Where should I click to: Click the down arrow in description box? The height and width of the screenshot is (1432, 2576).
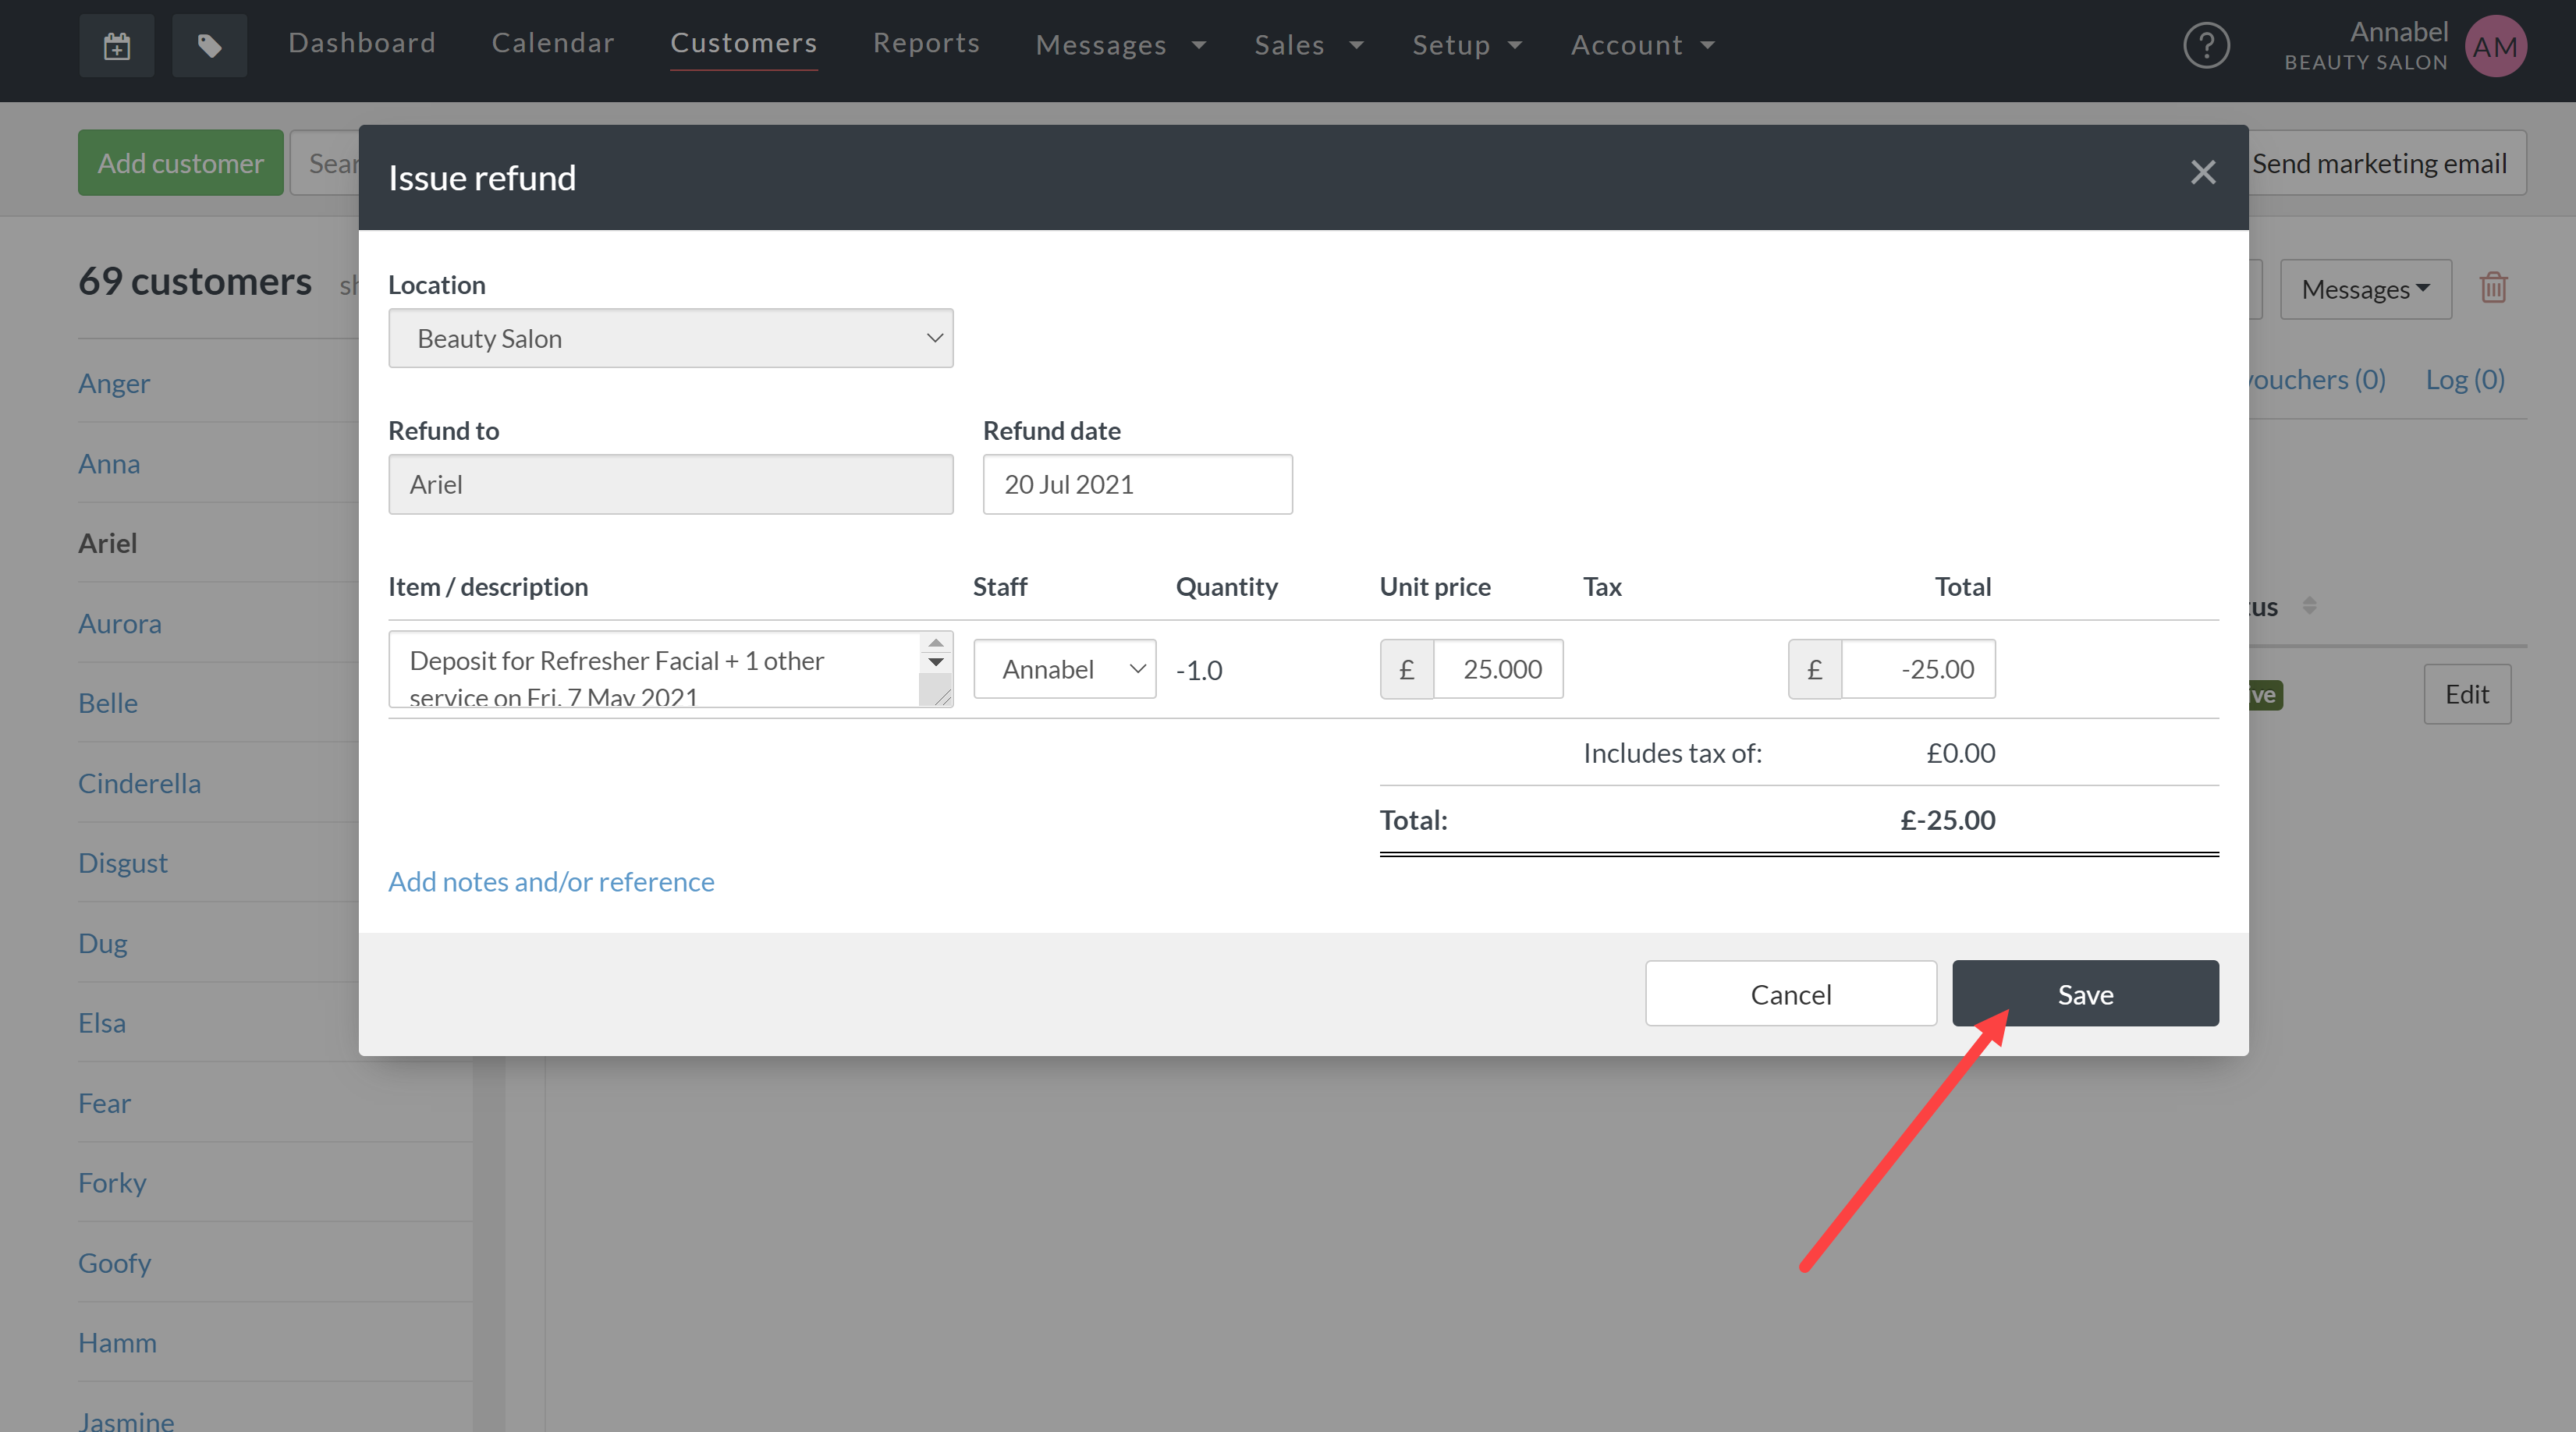pos(935,662)
